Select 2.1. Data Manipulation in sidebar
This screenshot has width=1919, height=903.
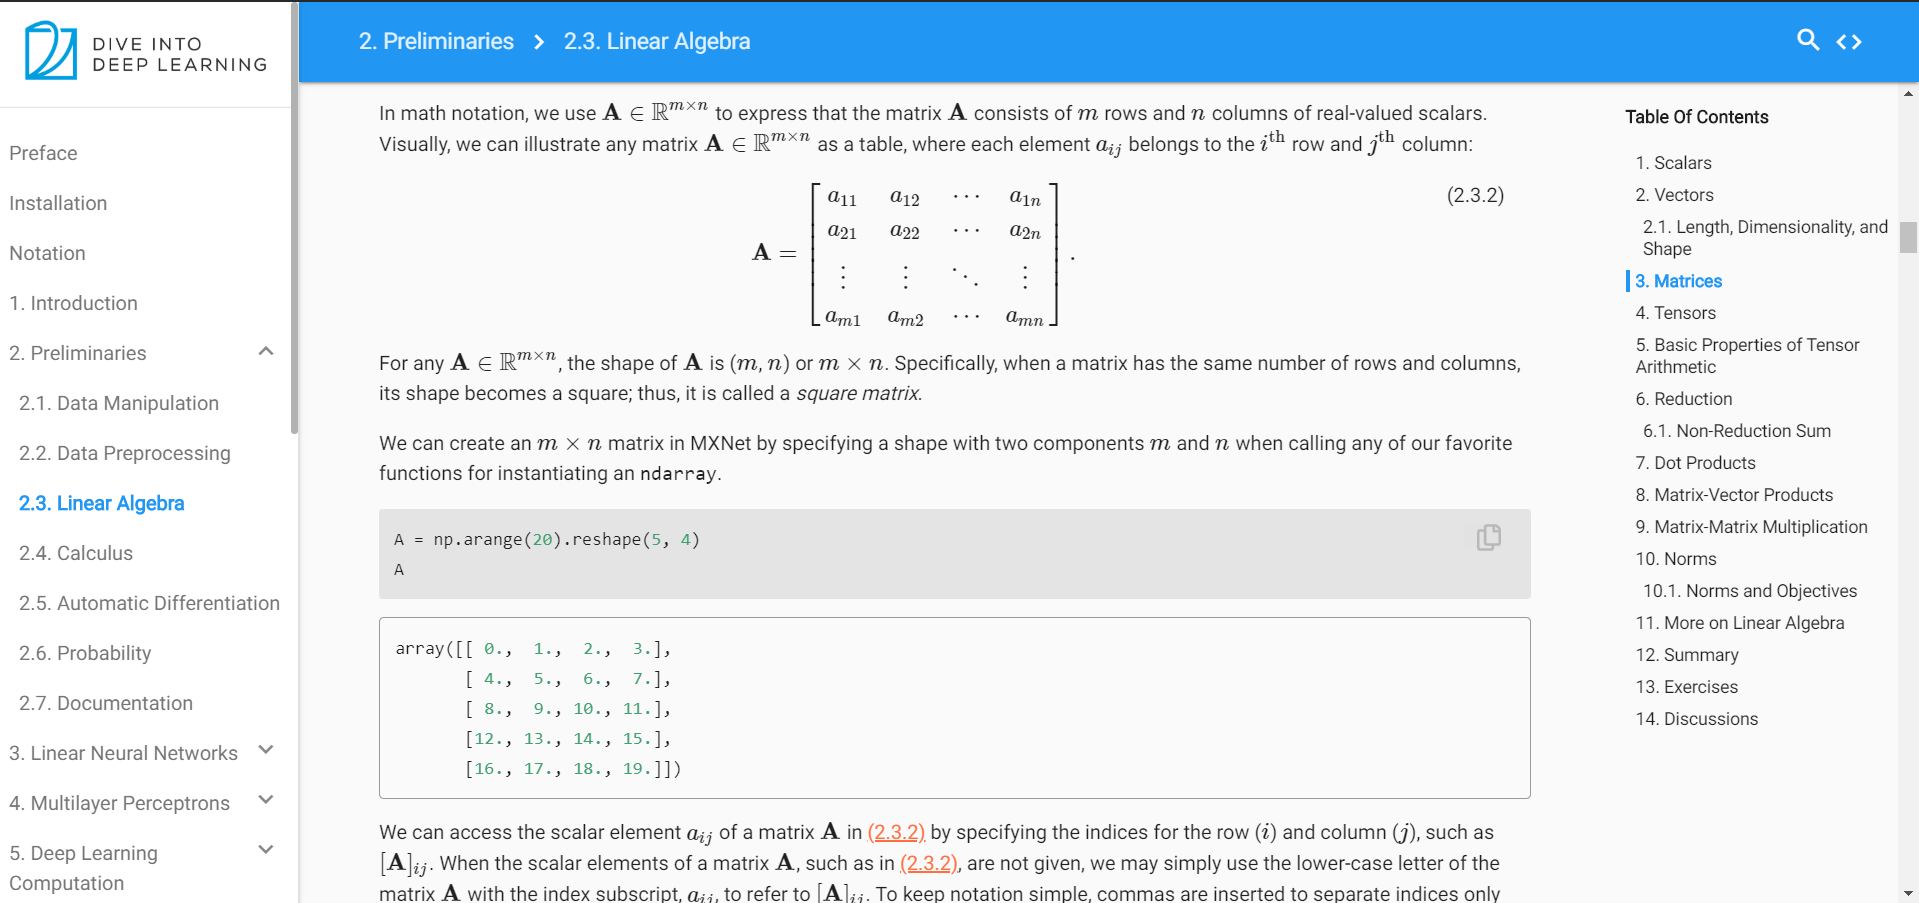(x=119, y=402)
